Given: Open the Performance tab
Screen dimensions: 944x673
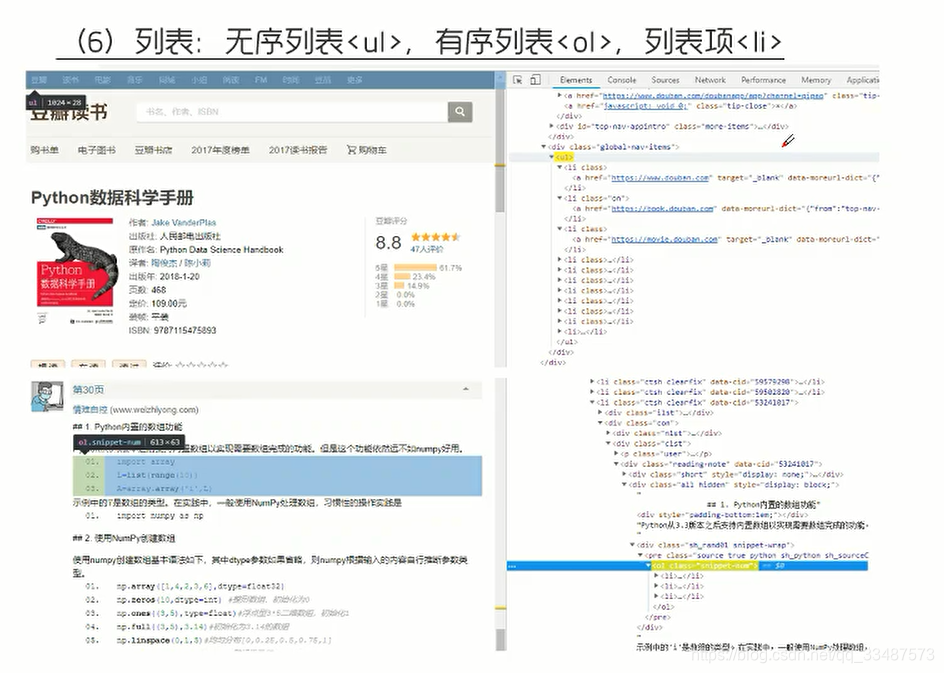Looking at the screenshot, I should tap(763, 80).
